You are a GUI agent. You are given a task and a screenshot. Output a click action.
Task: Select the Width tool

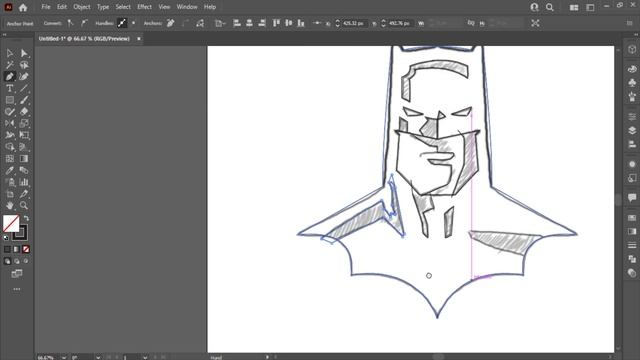[x=10, y=135]
